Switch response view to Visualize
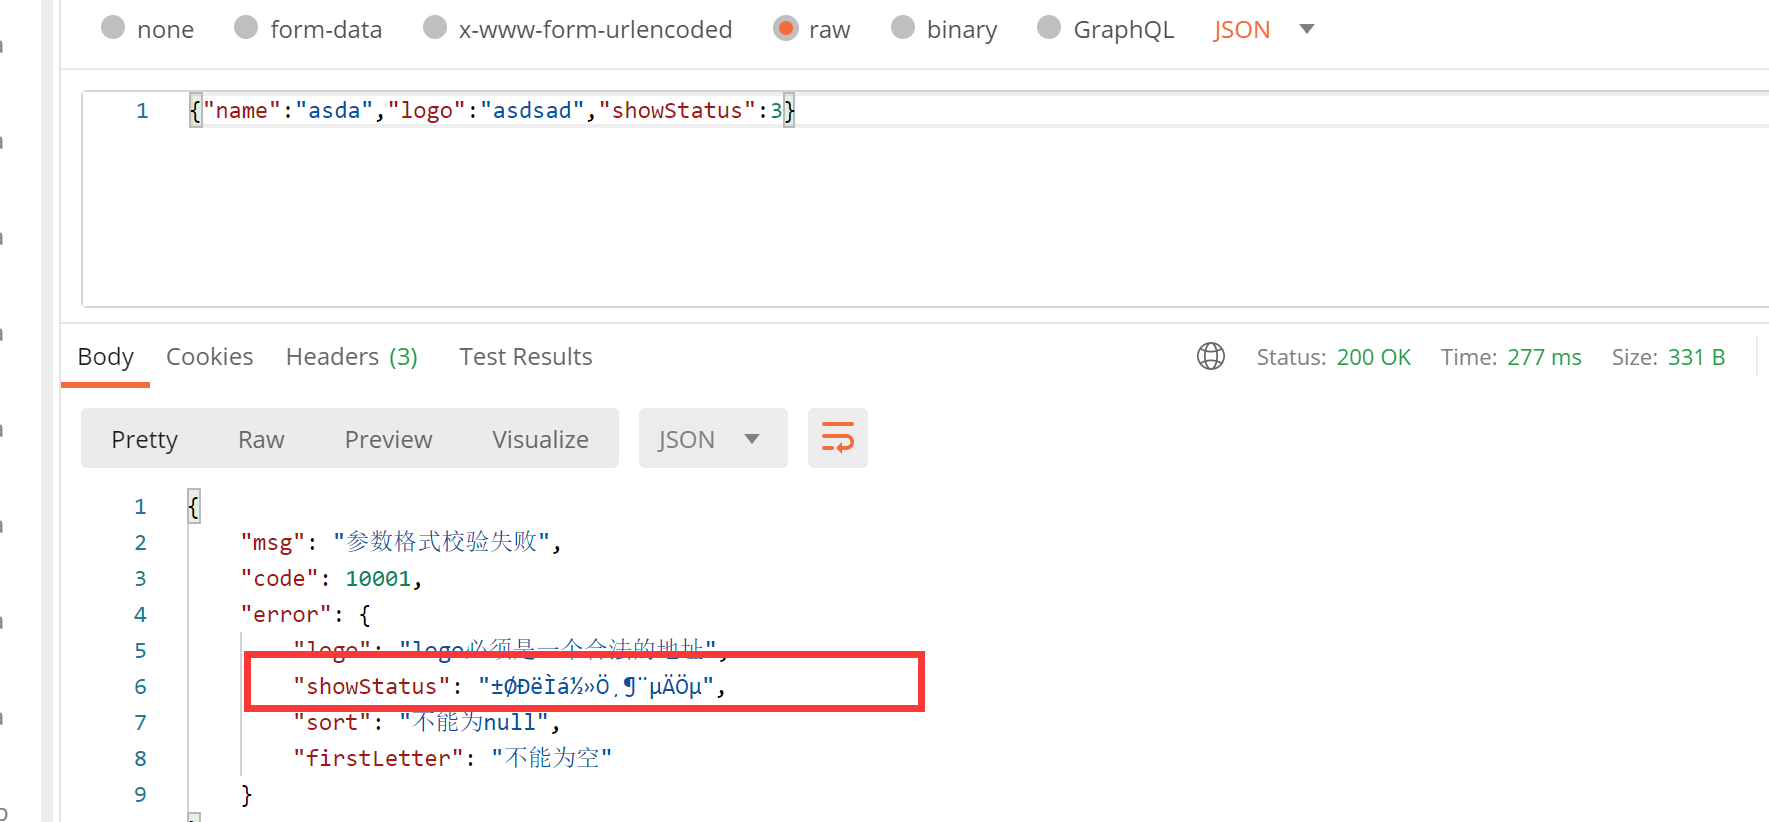Image resolution: width=1769 pixels, height=822 pixels. pos(540,439)
